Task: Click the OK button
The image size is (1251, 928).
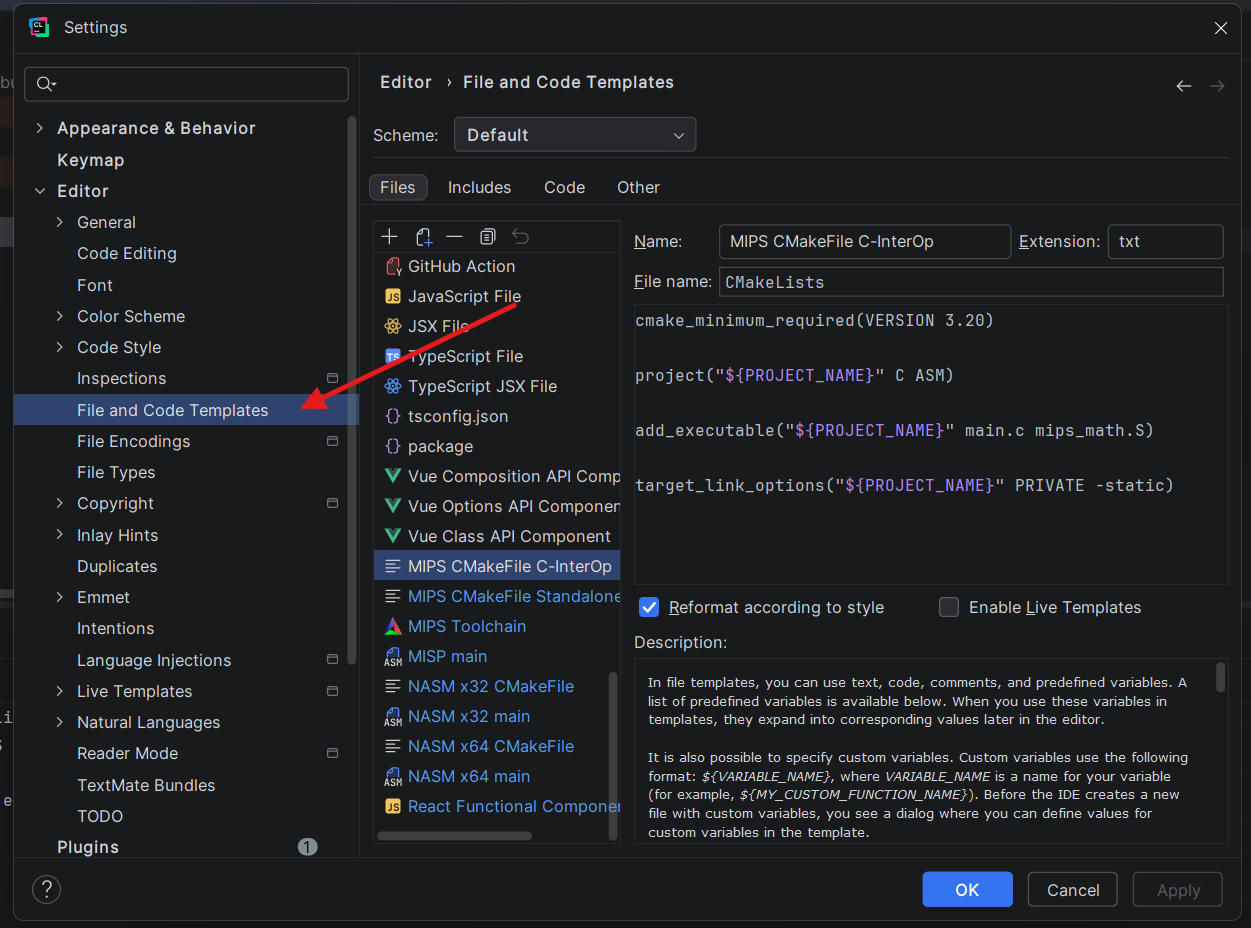Action: pos(967,889)
